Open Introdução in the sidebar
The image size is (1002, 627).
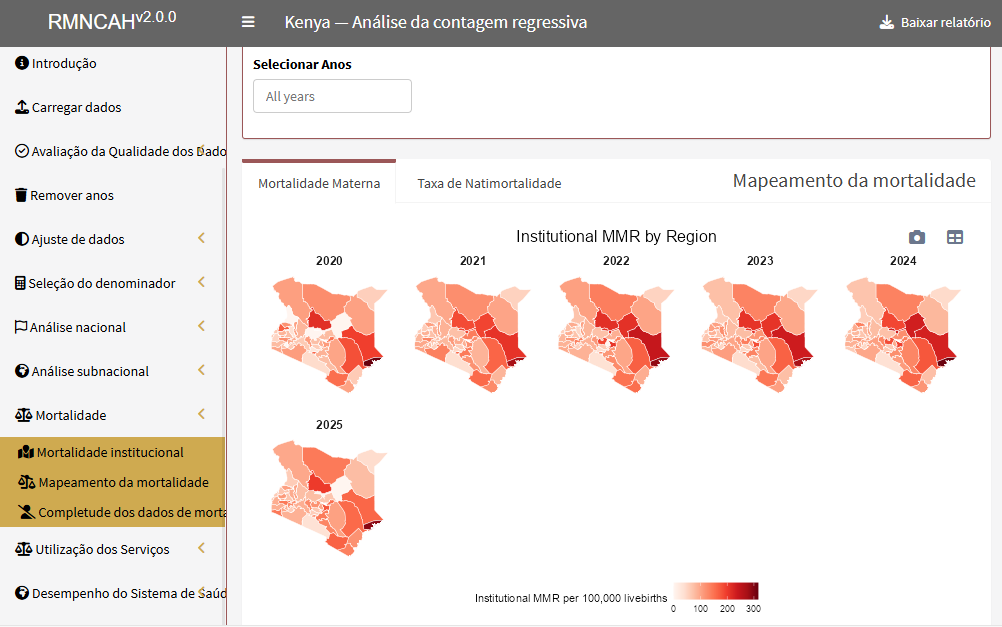(x=112, y=63)
